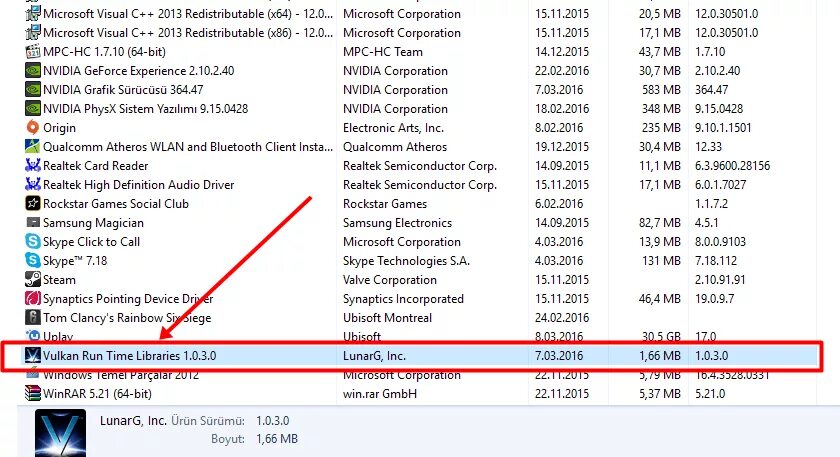Click Boyut value in details pane
Viewport: 840px width, 457px height.
pos(277,439)
